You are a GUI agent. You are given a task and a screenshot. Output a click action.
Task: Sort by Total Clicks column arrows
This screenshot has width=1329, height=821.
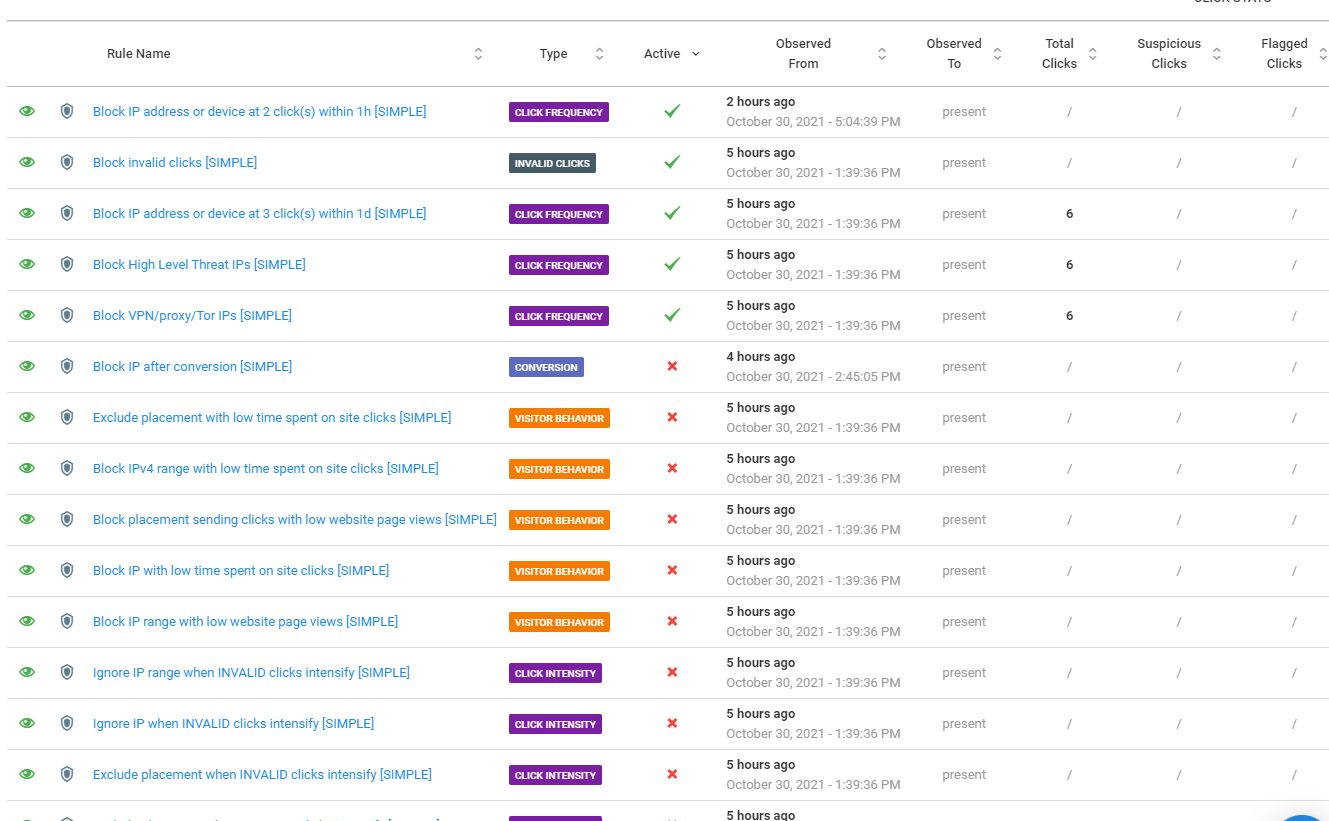[1093, 54]
